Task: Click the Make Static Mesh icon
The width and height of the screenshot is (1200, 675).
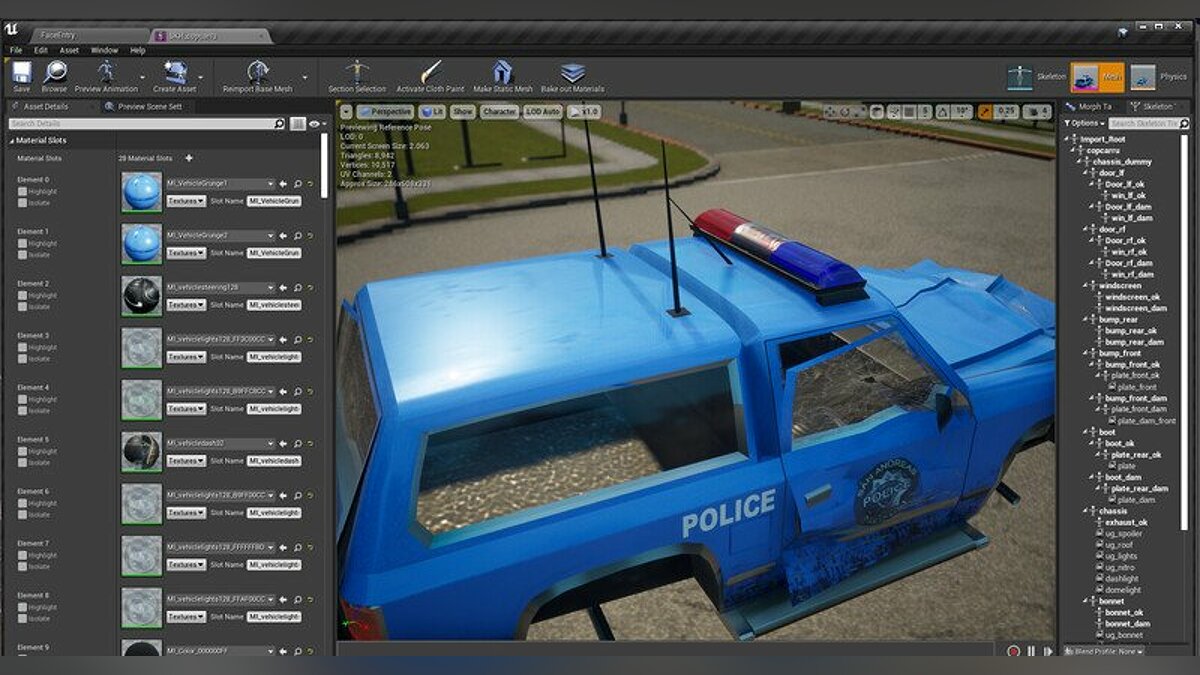Action: (x=502, y=73)
